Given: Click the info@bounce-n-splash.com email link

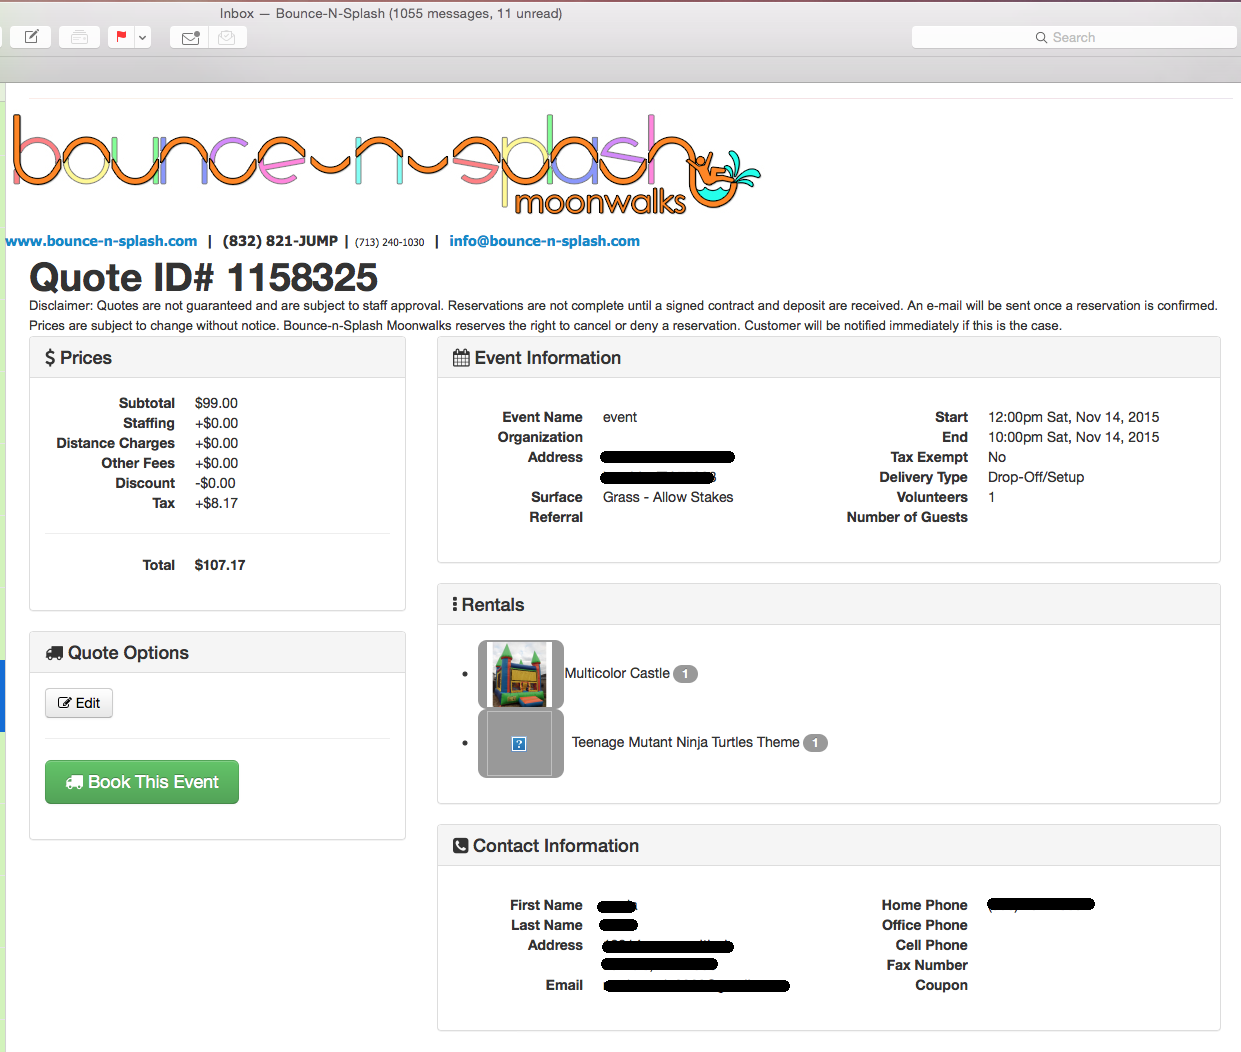Looking at the screenshot, I should (544, 241).
